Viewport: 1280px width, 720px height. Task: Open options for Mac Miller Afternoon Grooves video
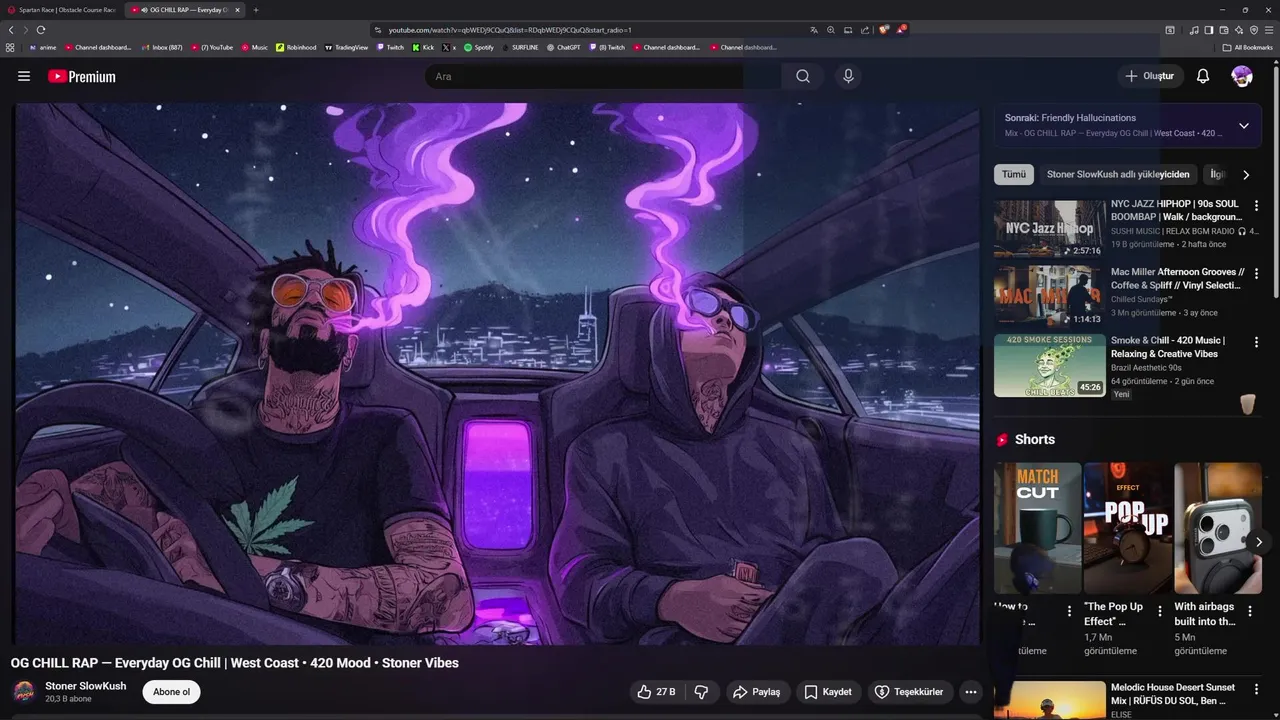[1257, 273]
